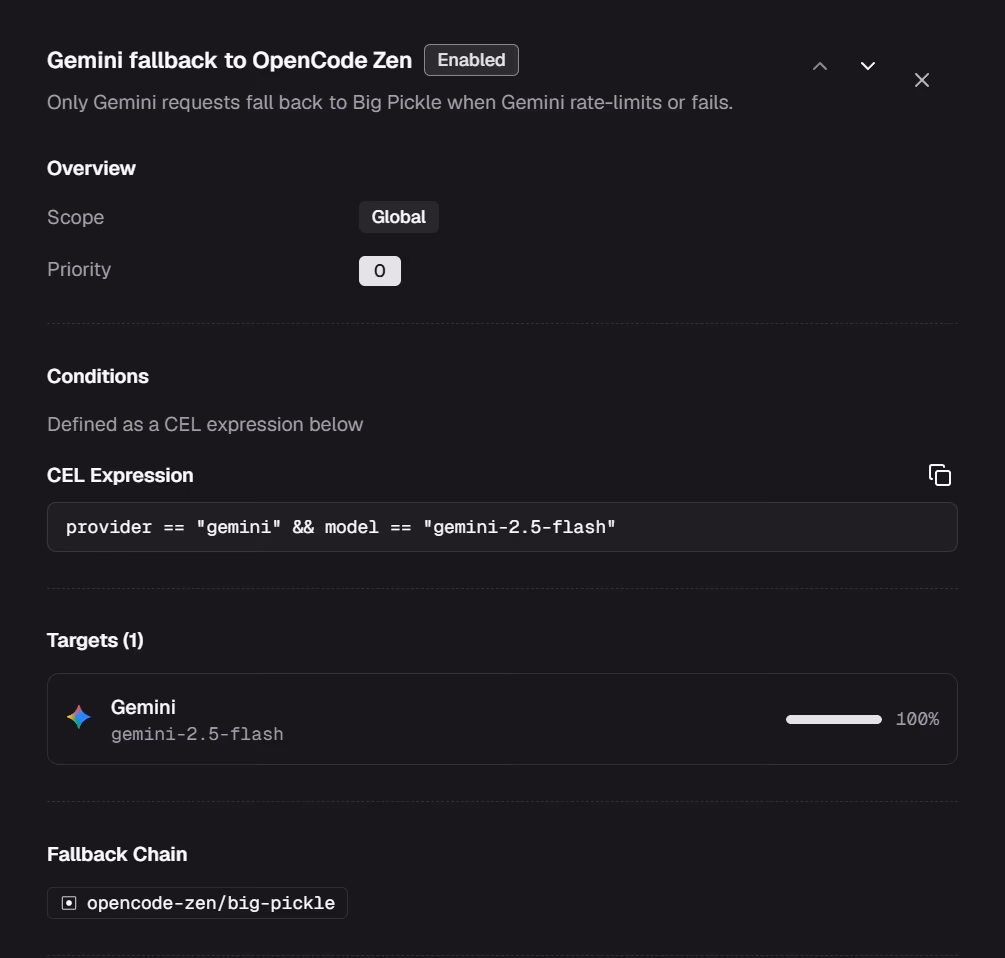Image resolution: width=1005 pixels, height=958 pixels.
Task: Click the Overview section heading
Action: (91, 169)
